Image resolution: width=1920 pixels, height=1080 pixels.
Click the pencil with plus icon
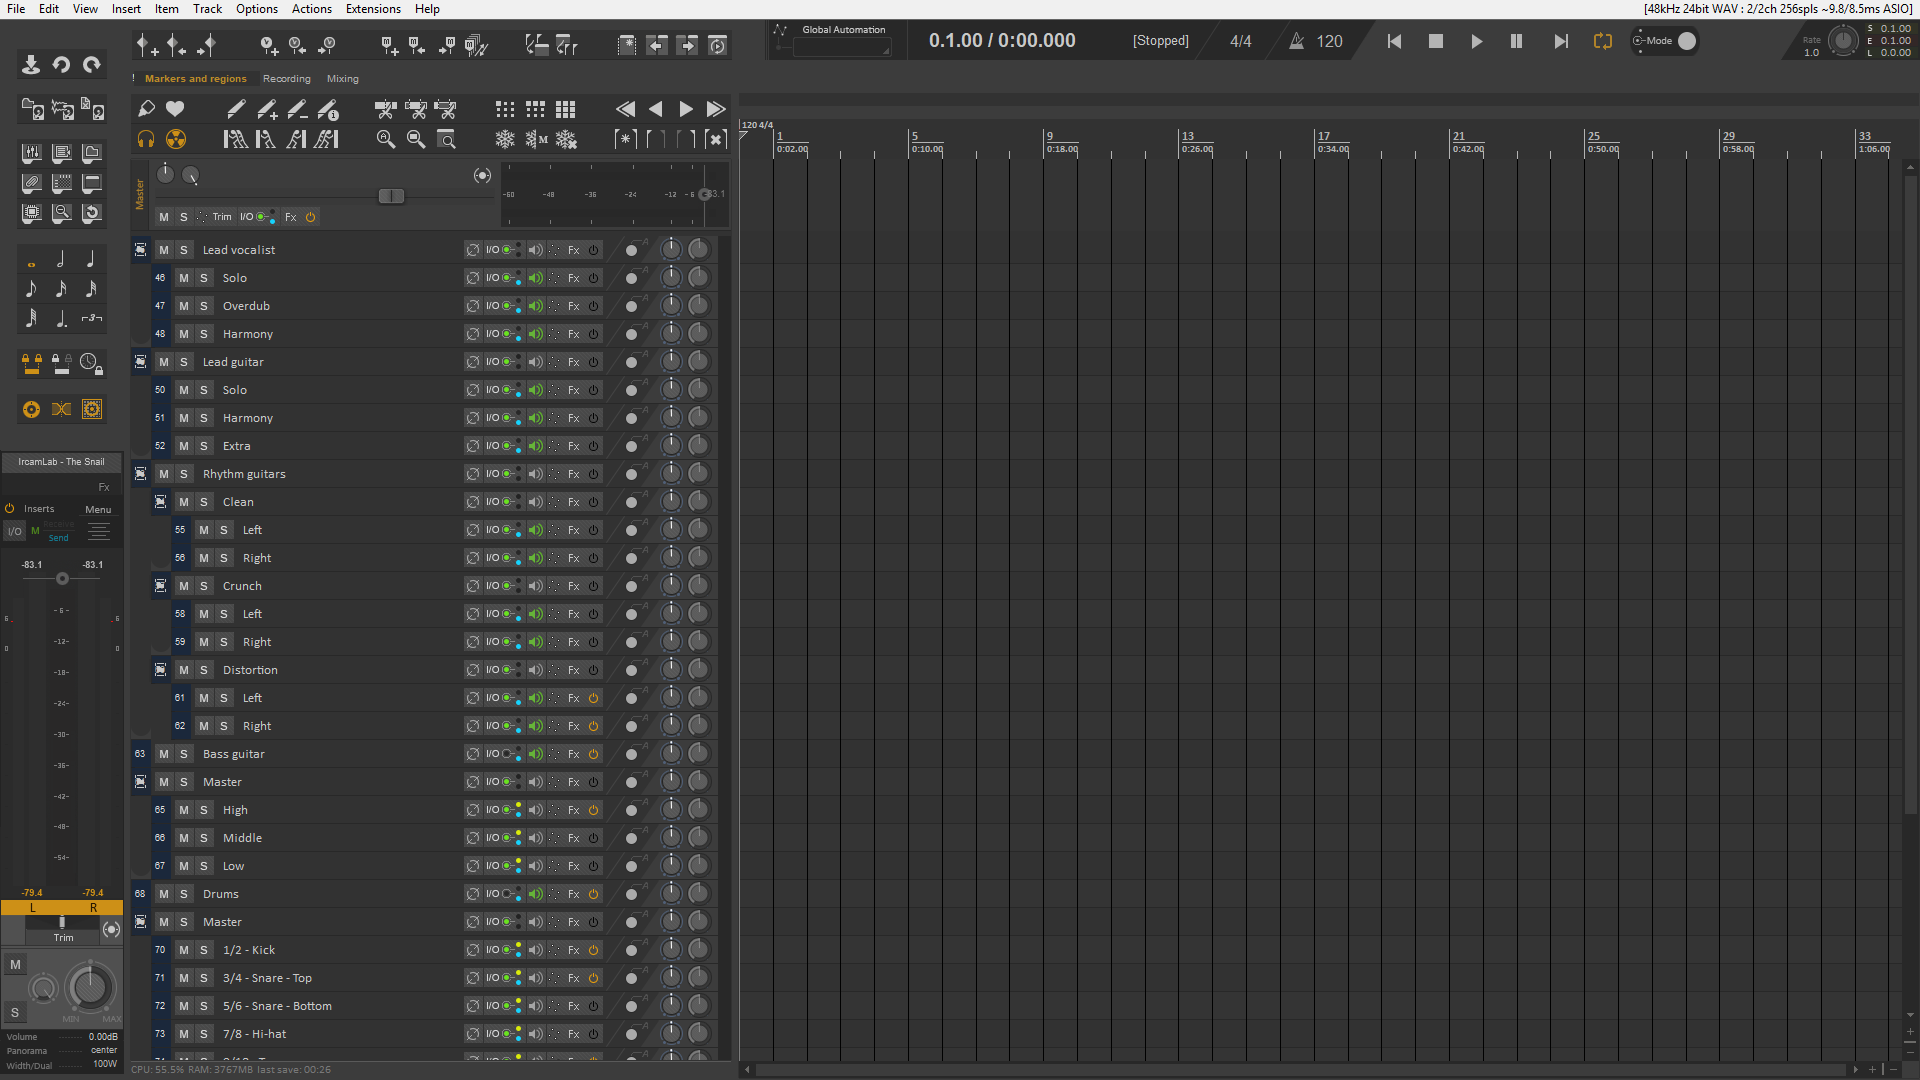(267, 109)
